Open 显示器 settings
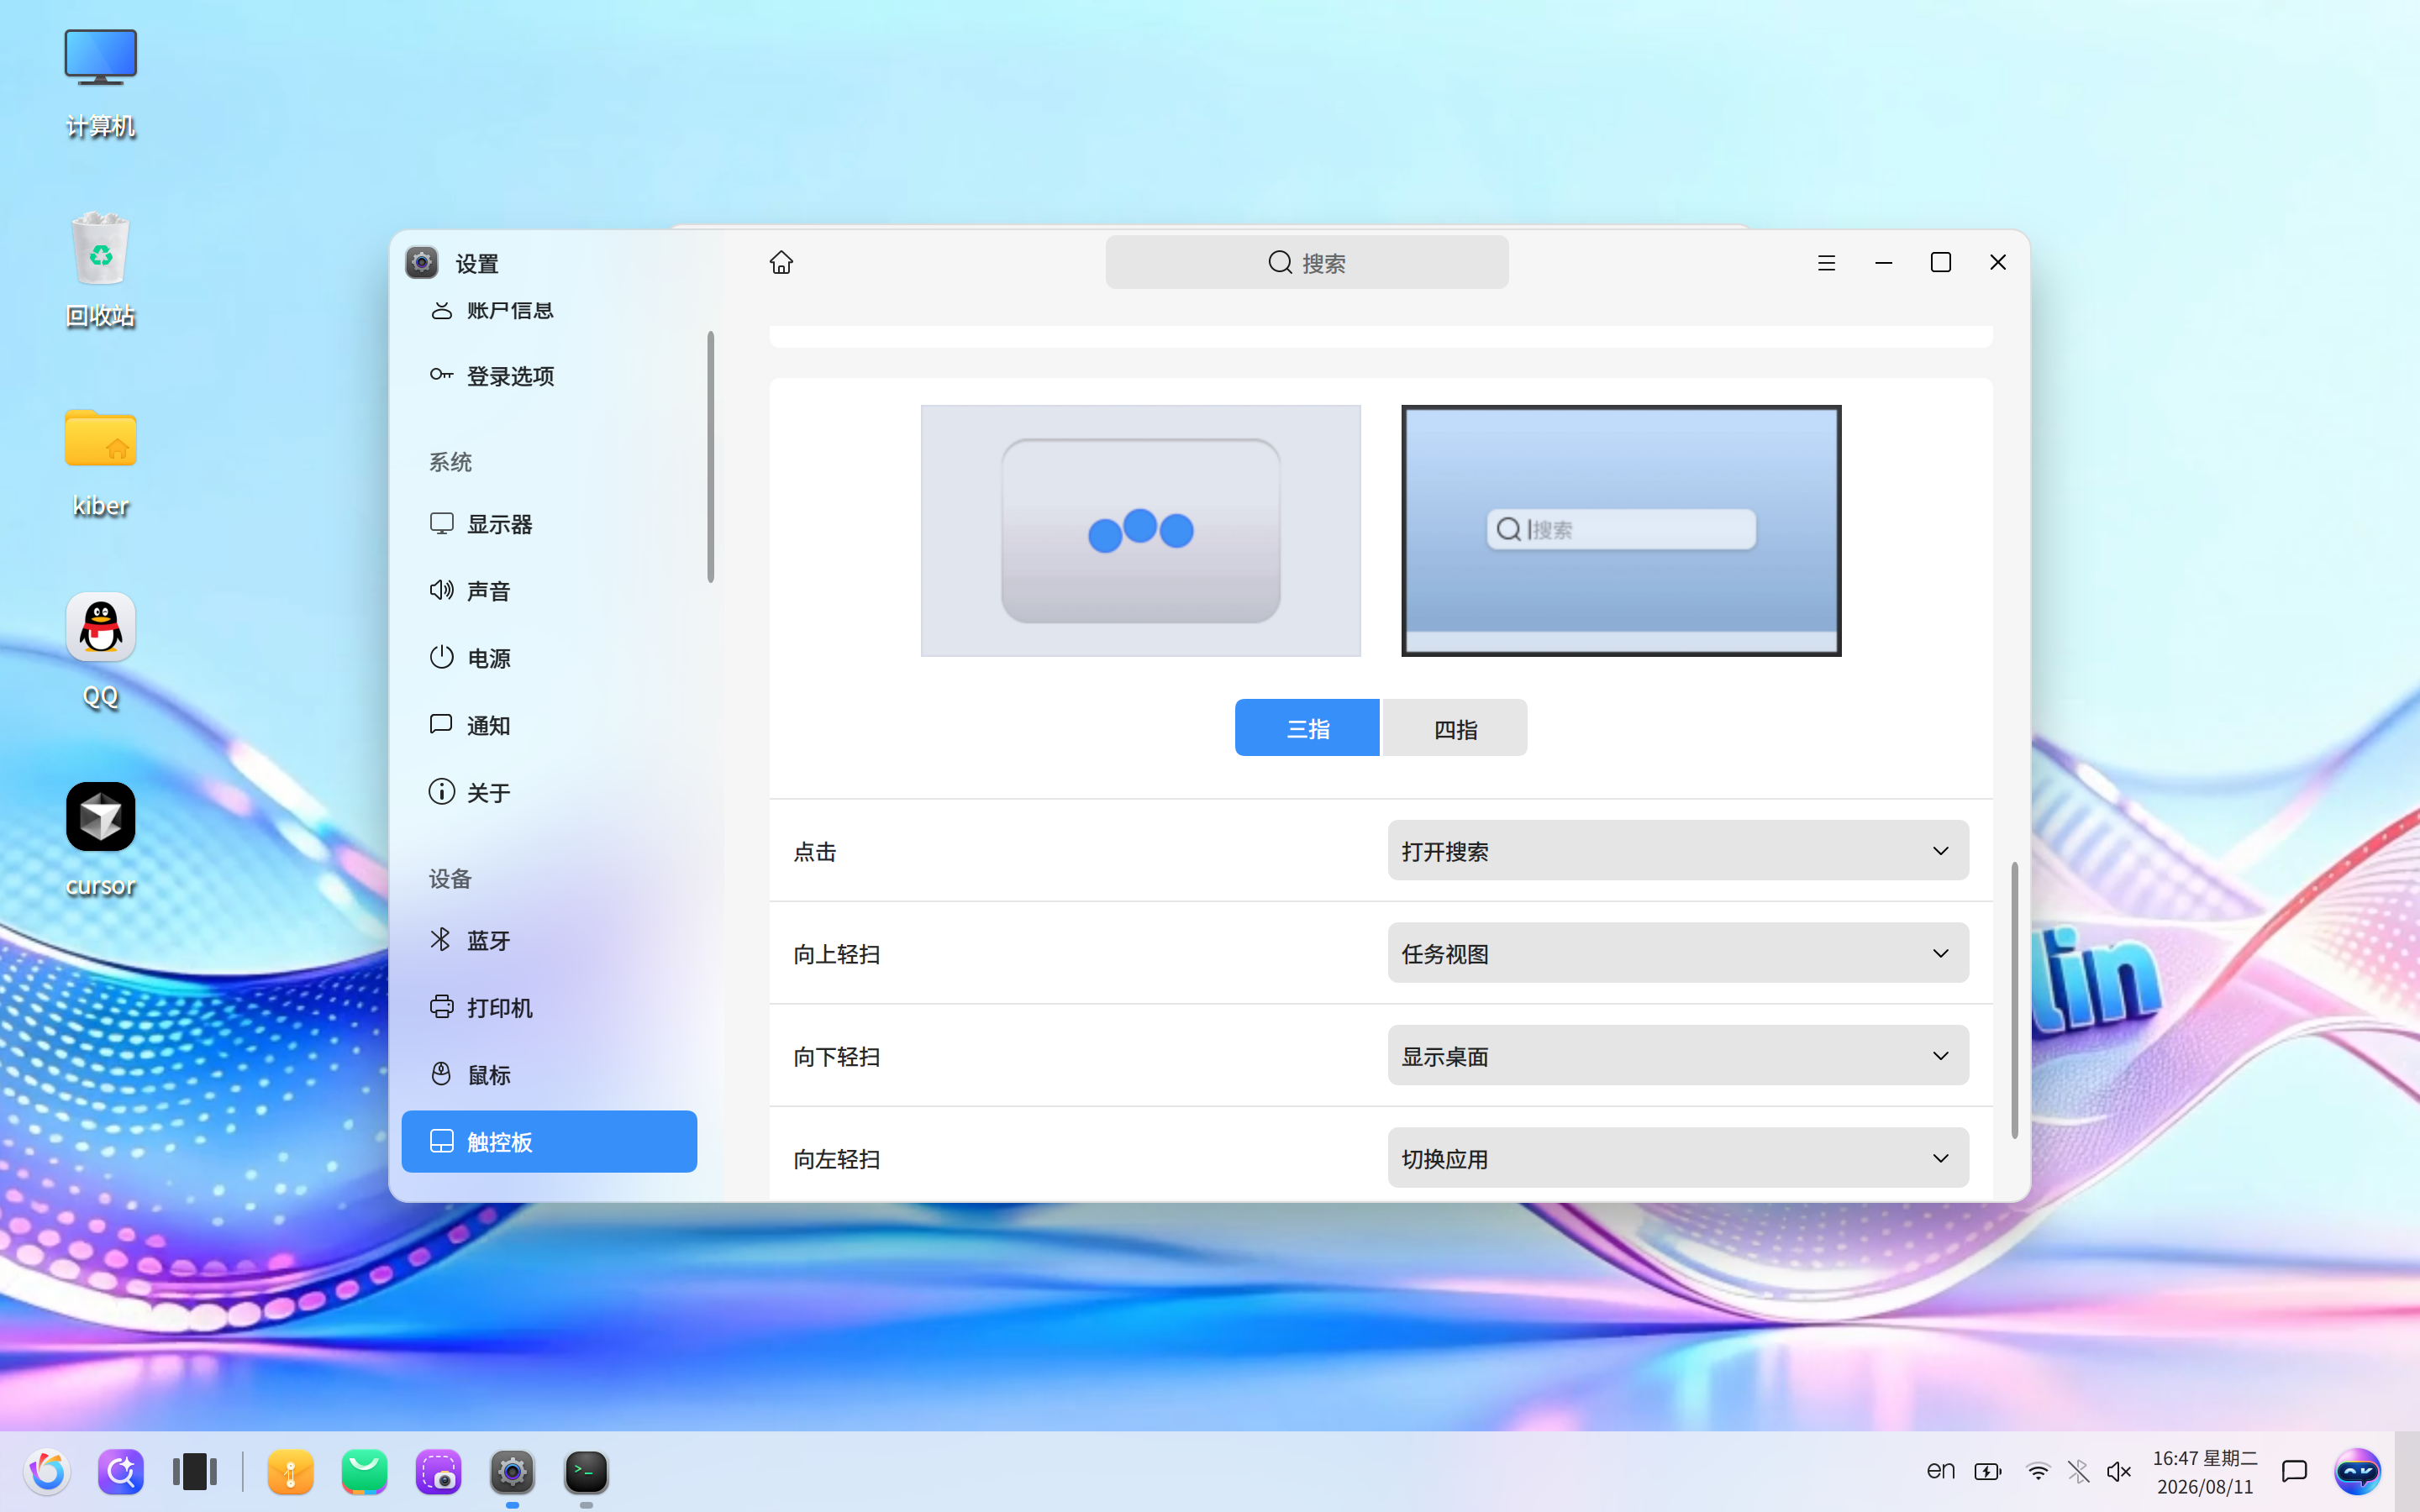This screenshot has height=1512, width=2420. (549, 523)
